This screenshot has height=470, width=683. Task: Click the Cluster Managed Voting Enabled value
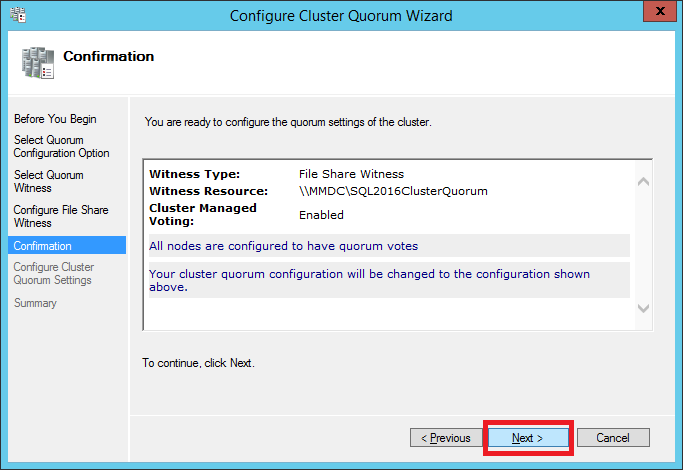[x=321, y=215]
